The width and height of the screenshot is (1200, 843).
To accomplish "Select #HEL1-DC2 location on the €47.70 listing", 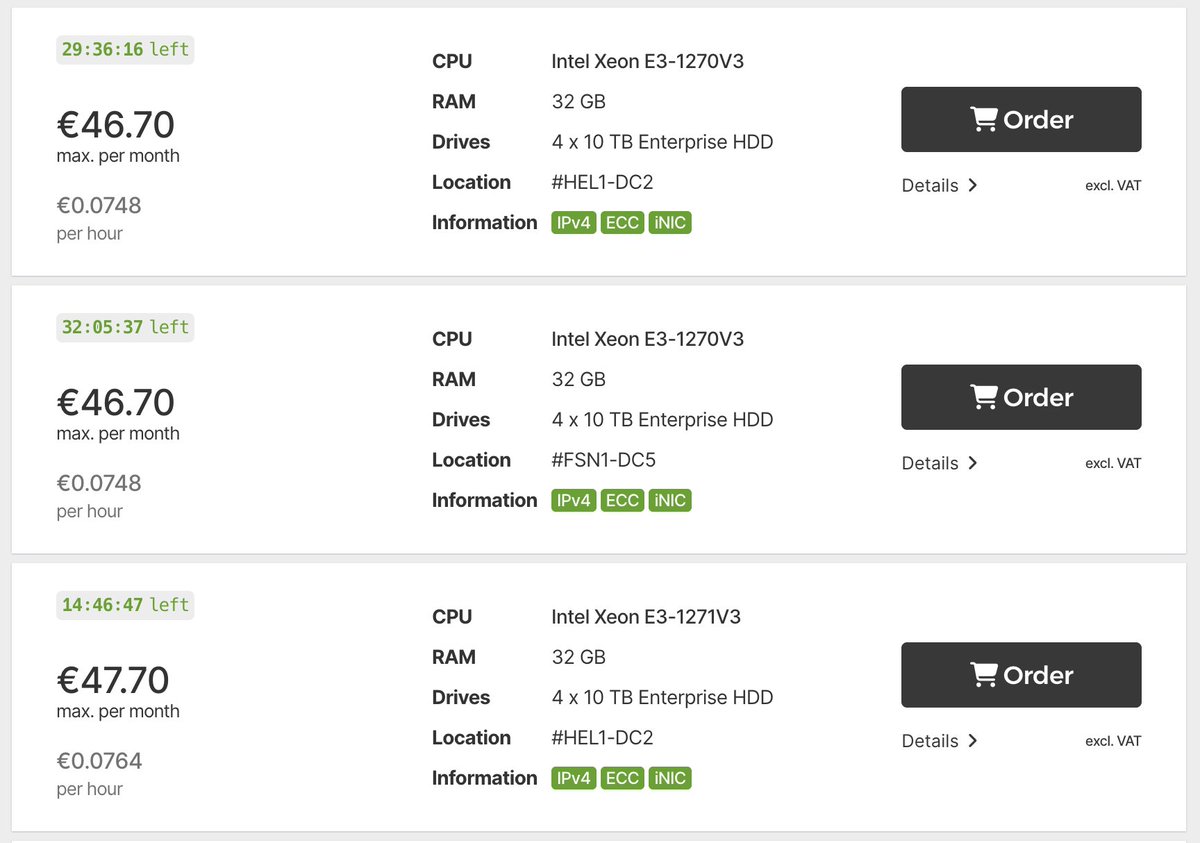I will pos(602,738).
